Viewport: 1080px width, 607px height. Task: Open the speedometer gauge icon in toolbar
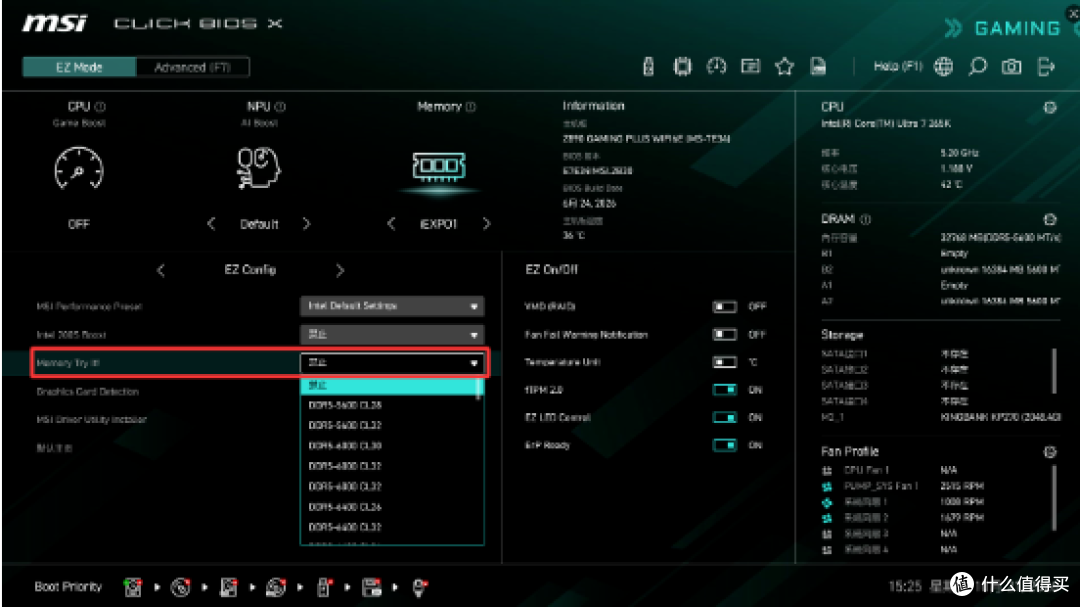pyautogui.click(x=716, y=67)
